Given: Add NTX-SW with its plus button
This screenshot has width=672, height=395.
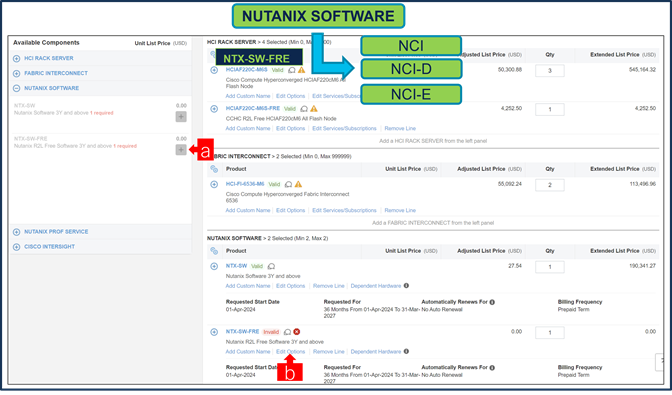Looking at the screenshot, I should (181, 117).
